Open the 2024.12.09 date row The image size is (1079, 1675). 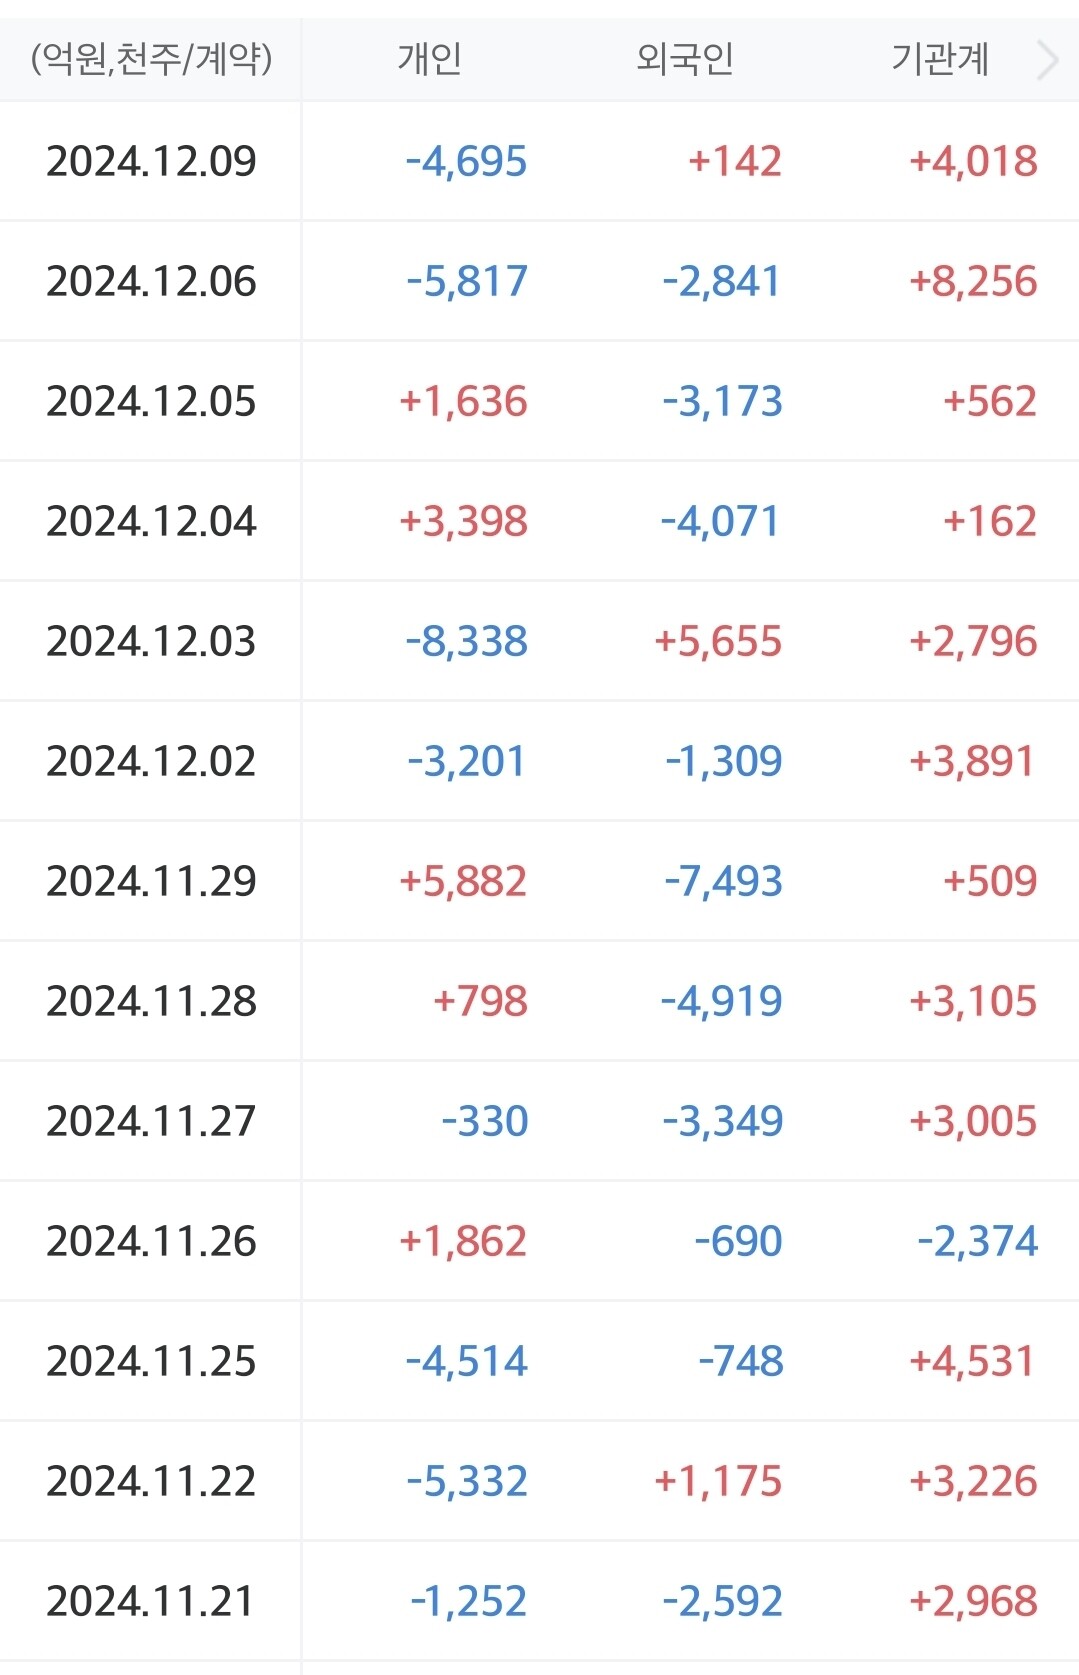click(x=151, y=162)
